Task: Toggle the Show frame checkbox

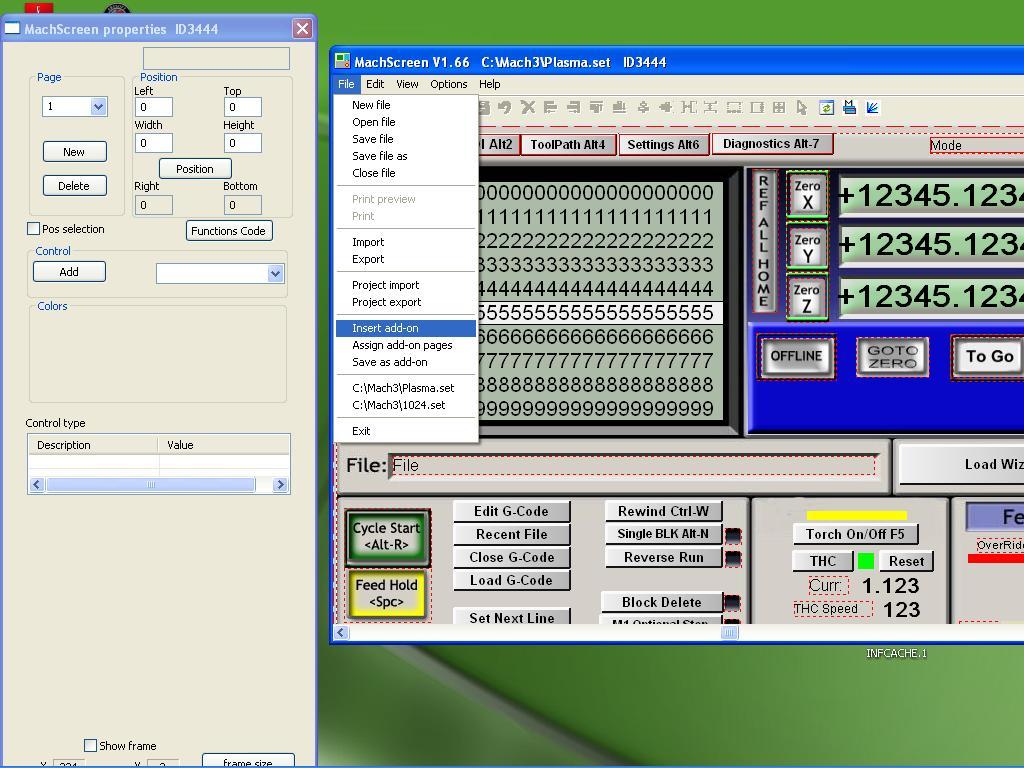Action: 91,745
